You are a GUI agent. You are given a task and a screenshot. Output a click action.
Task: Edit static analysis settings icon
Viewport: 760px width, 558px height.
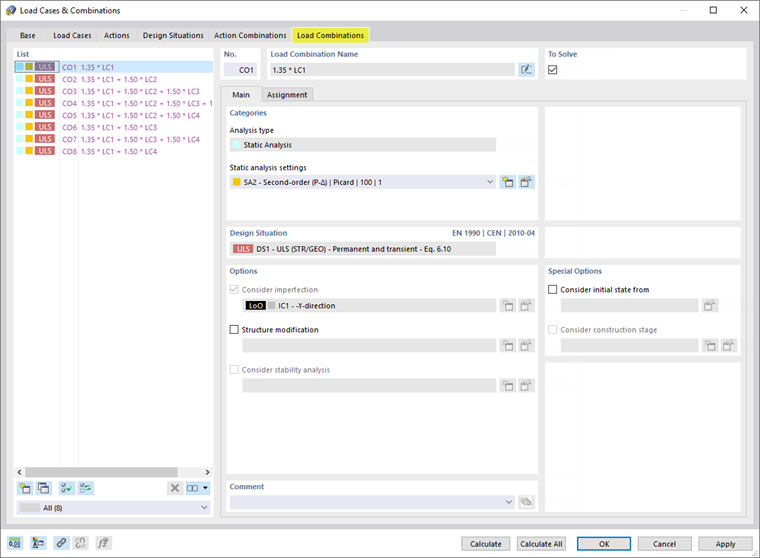(x=526, y=182)
